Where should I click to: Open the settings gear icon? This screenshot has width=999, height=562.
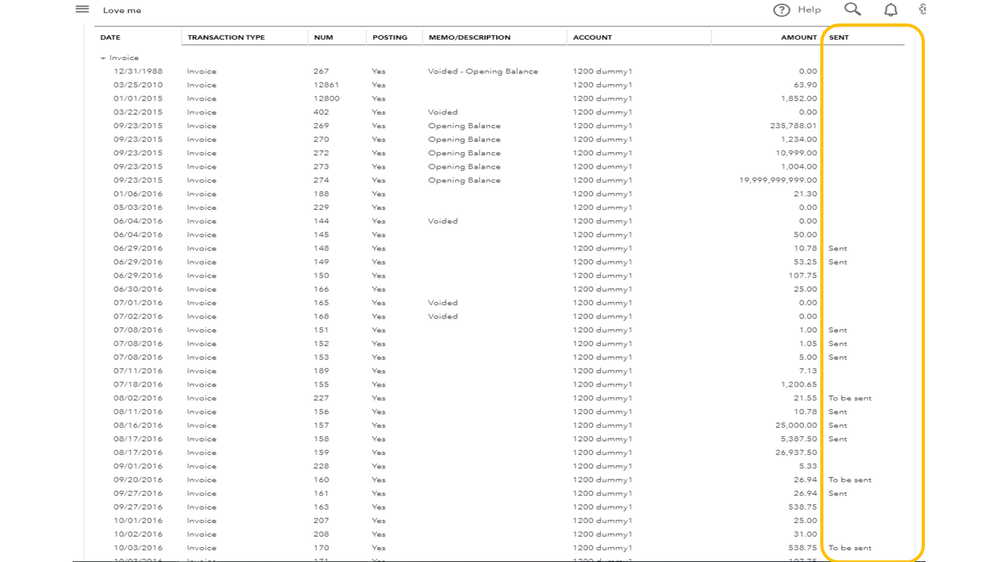point(922,9)
